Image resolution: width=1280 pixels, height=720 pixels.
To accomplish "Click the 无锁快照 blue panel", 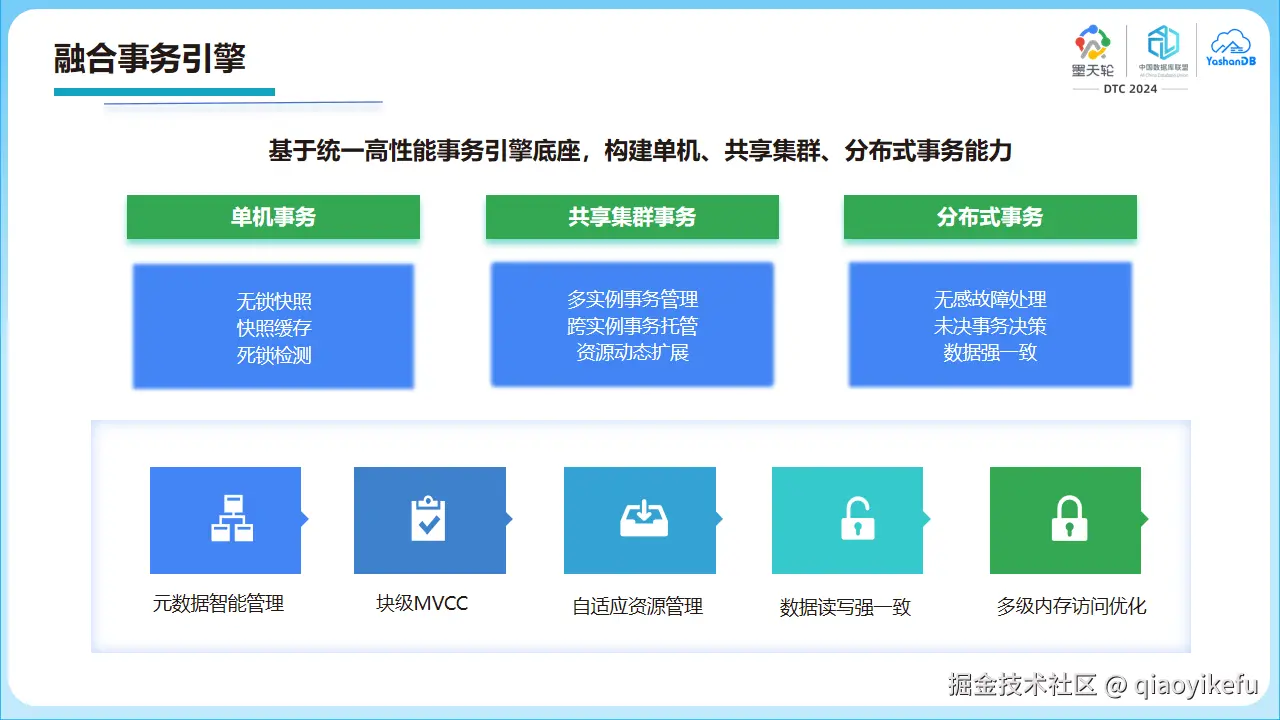I will [273, 324].
